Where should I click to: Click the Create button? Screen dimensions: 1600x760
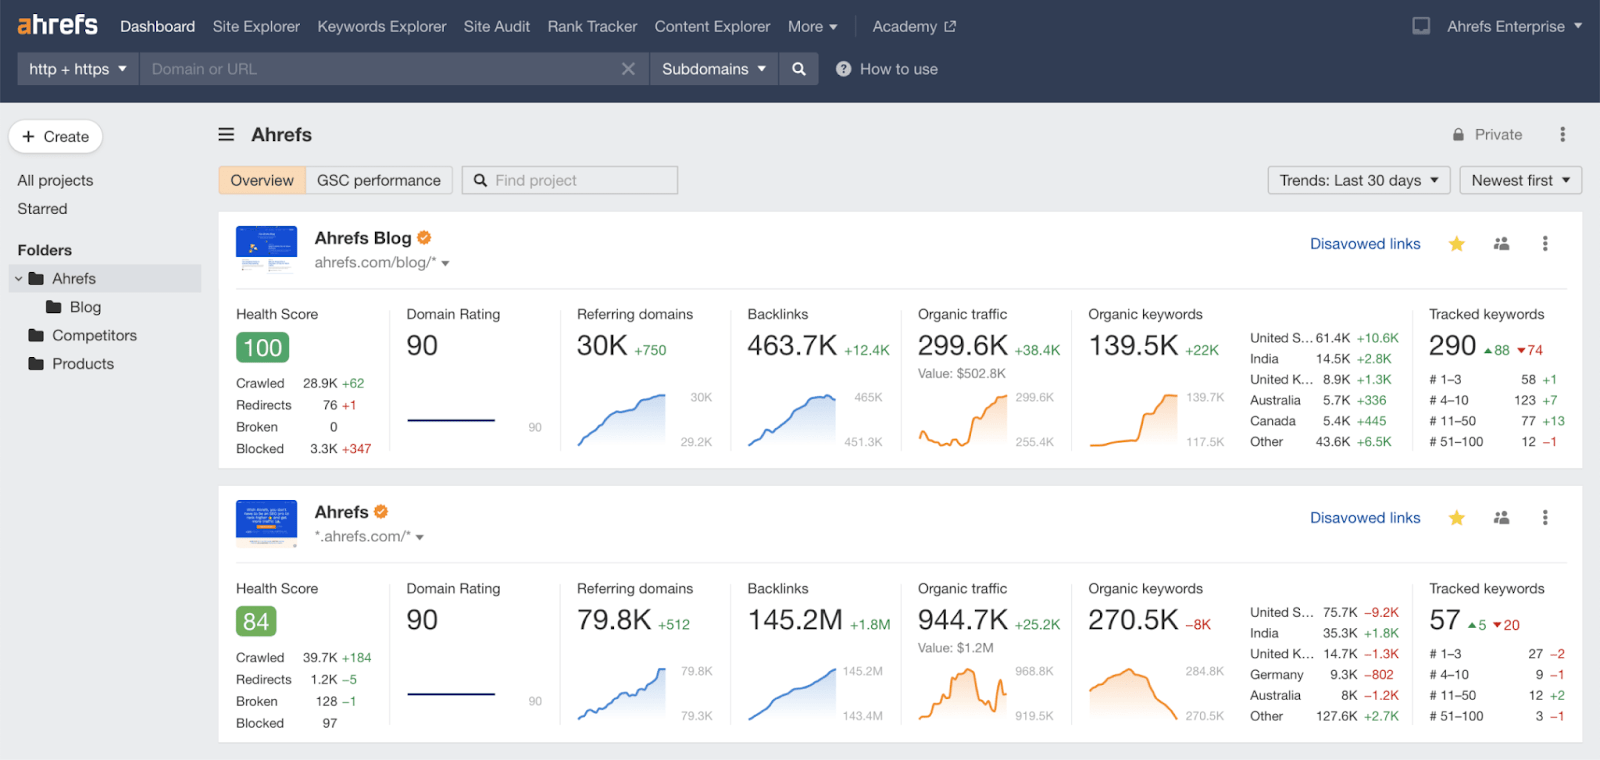(56, 137)
